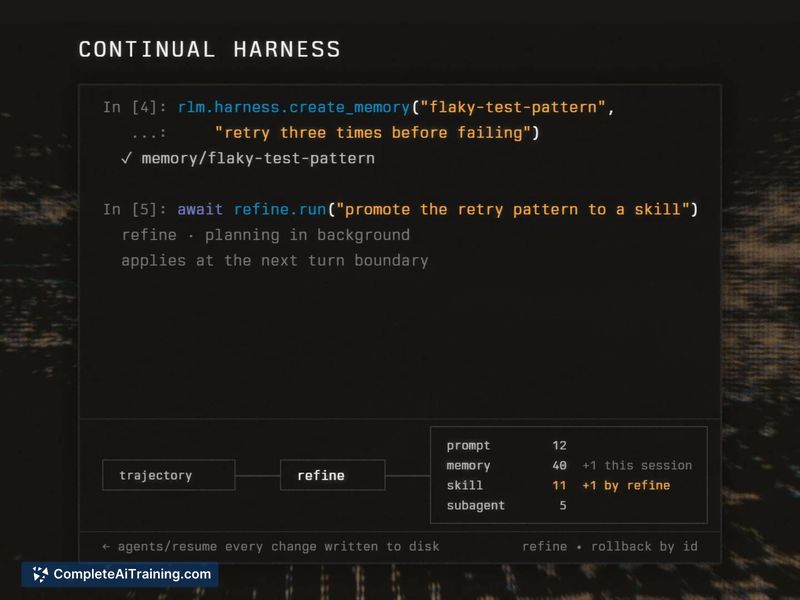This screenshot has width=800, height=600.
Task: Click the 'await' keyword
Action: pos(200,209)
